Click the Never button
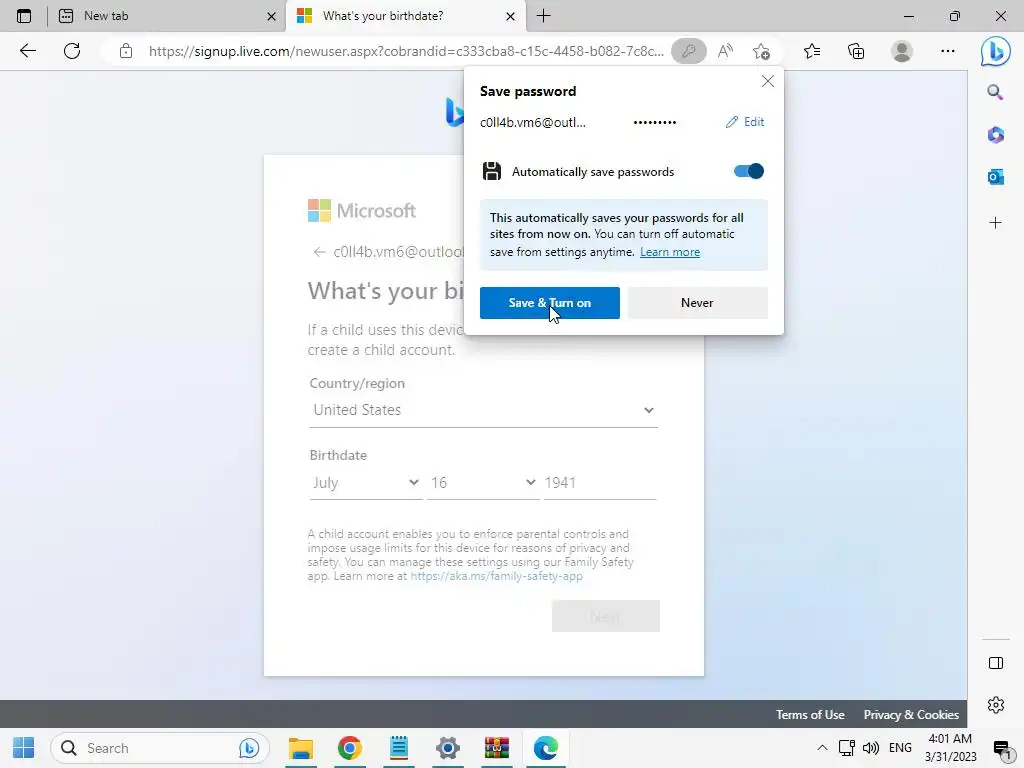Viewport: 1024px width, 768px height. (697, 303)
